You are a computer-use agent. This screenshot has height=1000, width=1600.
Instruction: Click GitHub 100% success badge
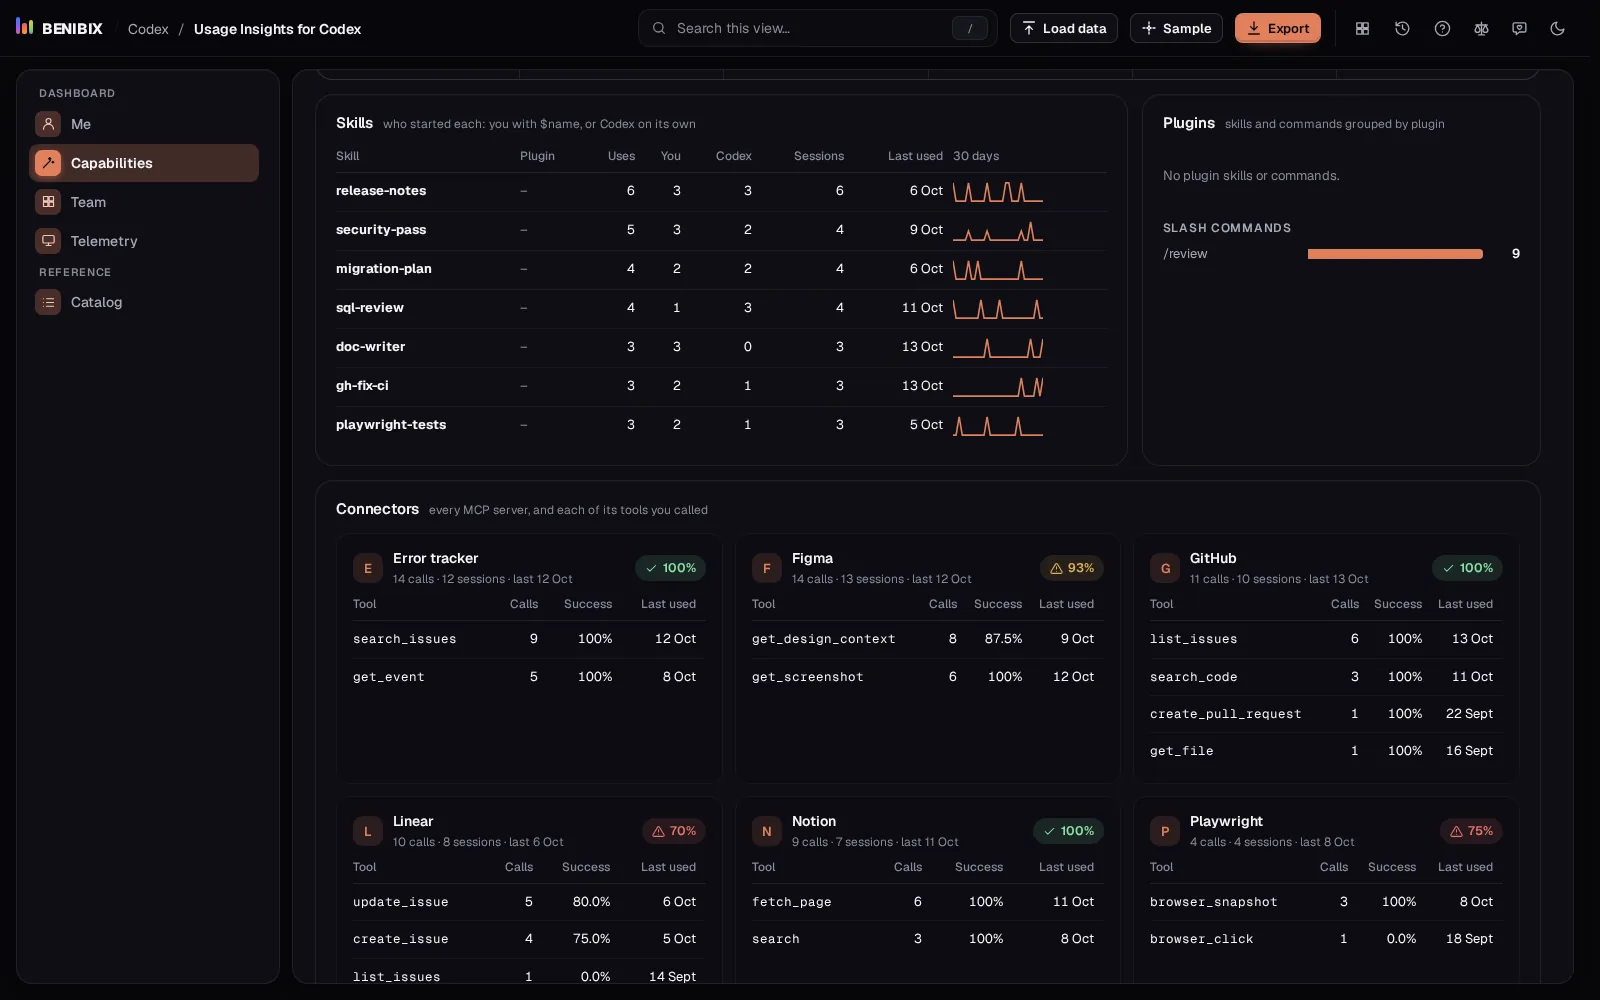1467,568
